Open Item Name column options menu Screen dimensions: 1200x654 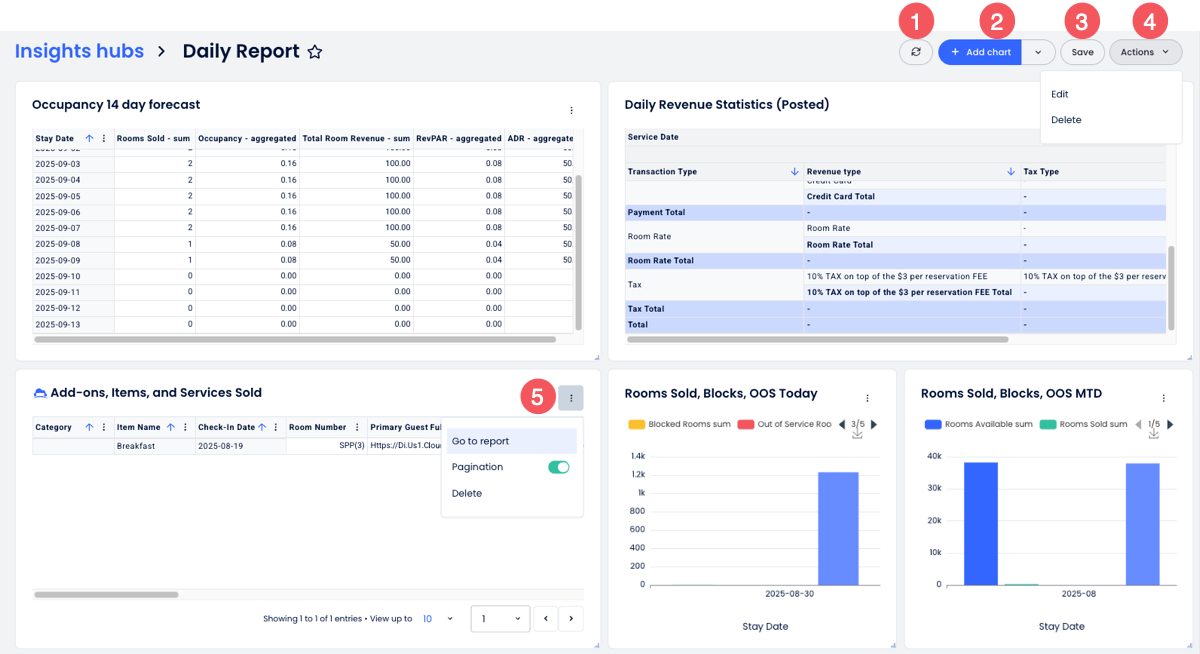click(185, 427)
